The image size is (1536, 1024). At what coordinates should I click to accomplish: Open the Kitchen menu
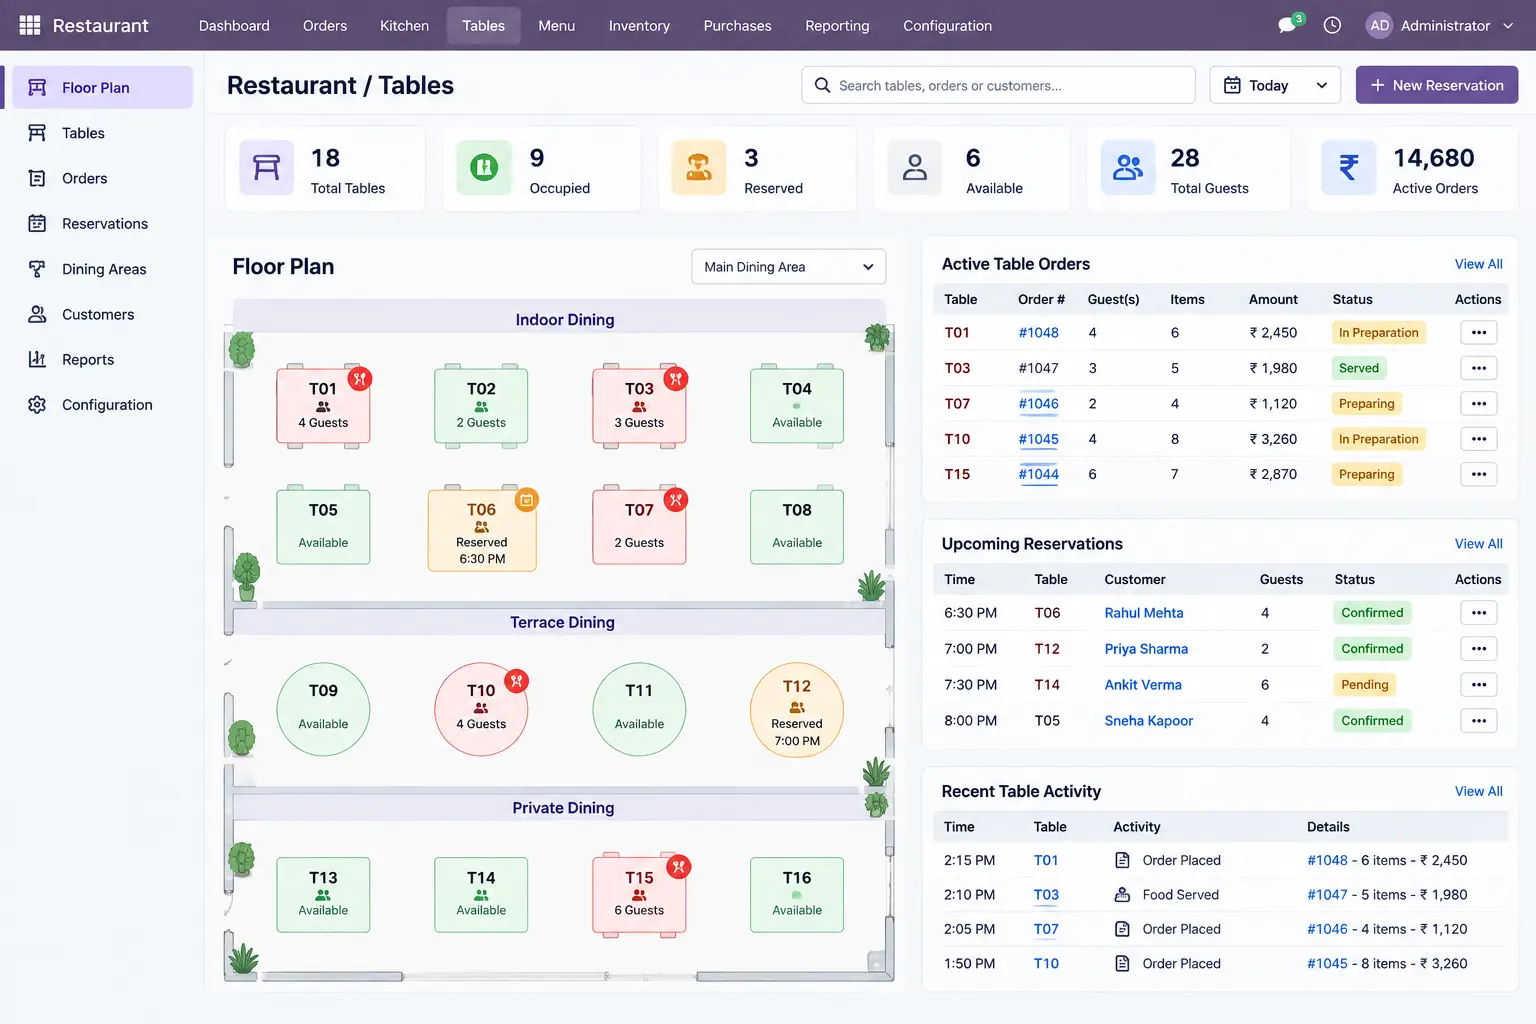pyautogui.click(x=404, y=25)
